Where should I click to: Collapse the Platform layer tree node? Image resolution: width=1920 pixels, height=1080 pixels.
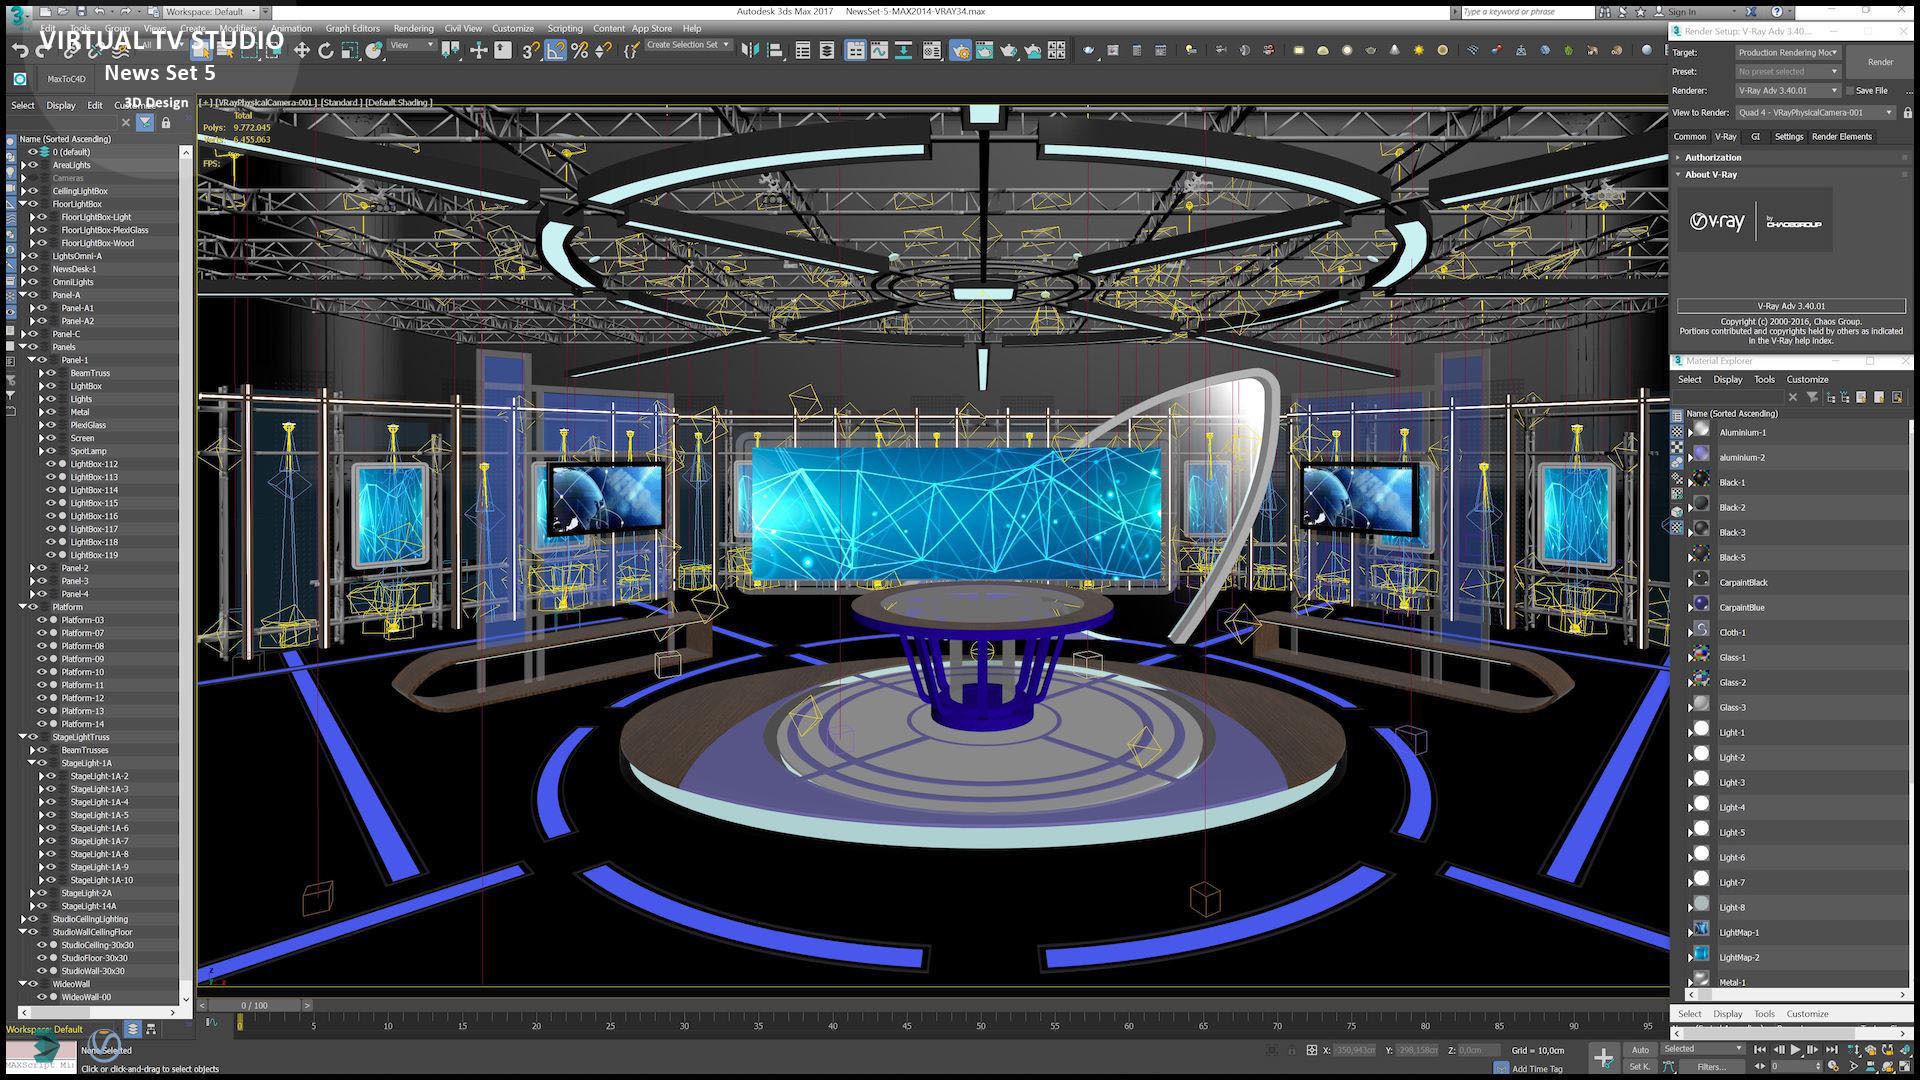(22, 607)
